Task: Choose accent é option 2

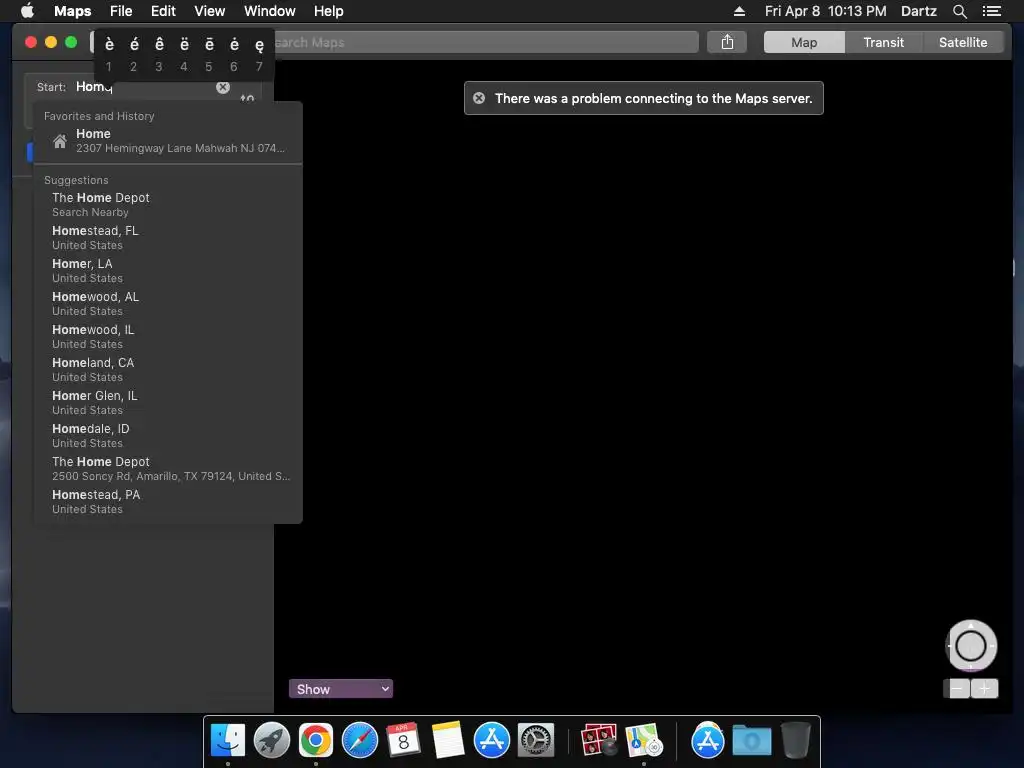Action: (134, 54)
